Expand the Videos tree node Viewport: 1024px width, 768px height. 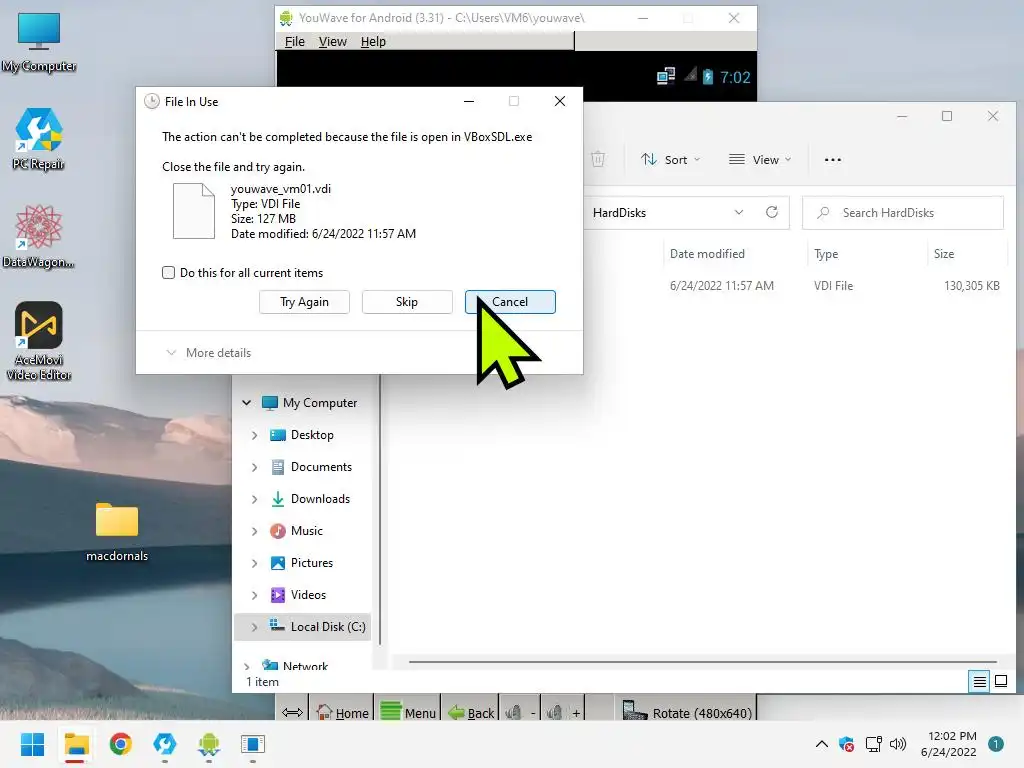tap(255, 595)
